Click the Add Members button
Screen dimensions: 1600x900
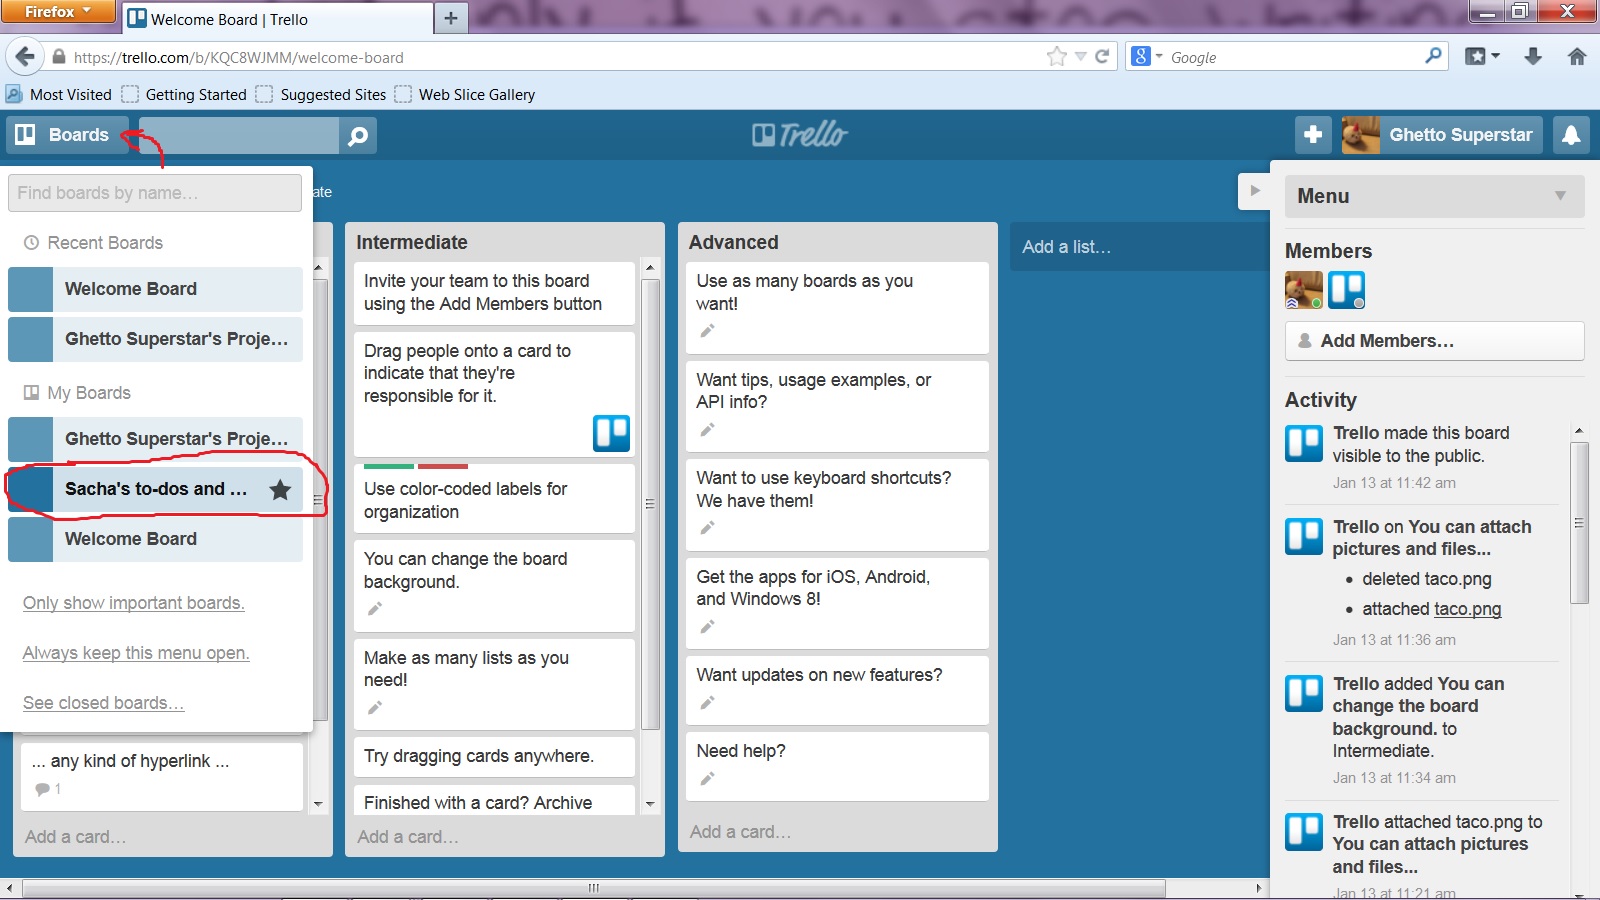pyautogui.click(x=1434, y=341)
